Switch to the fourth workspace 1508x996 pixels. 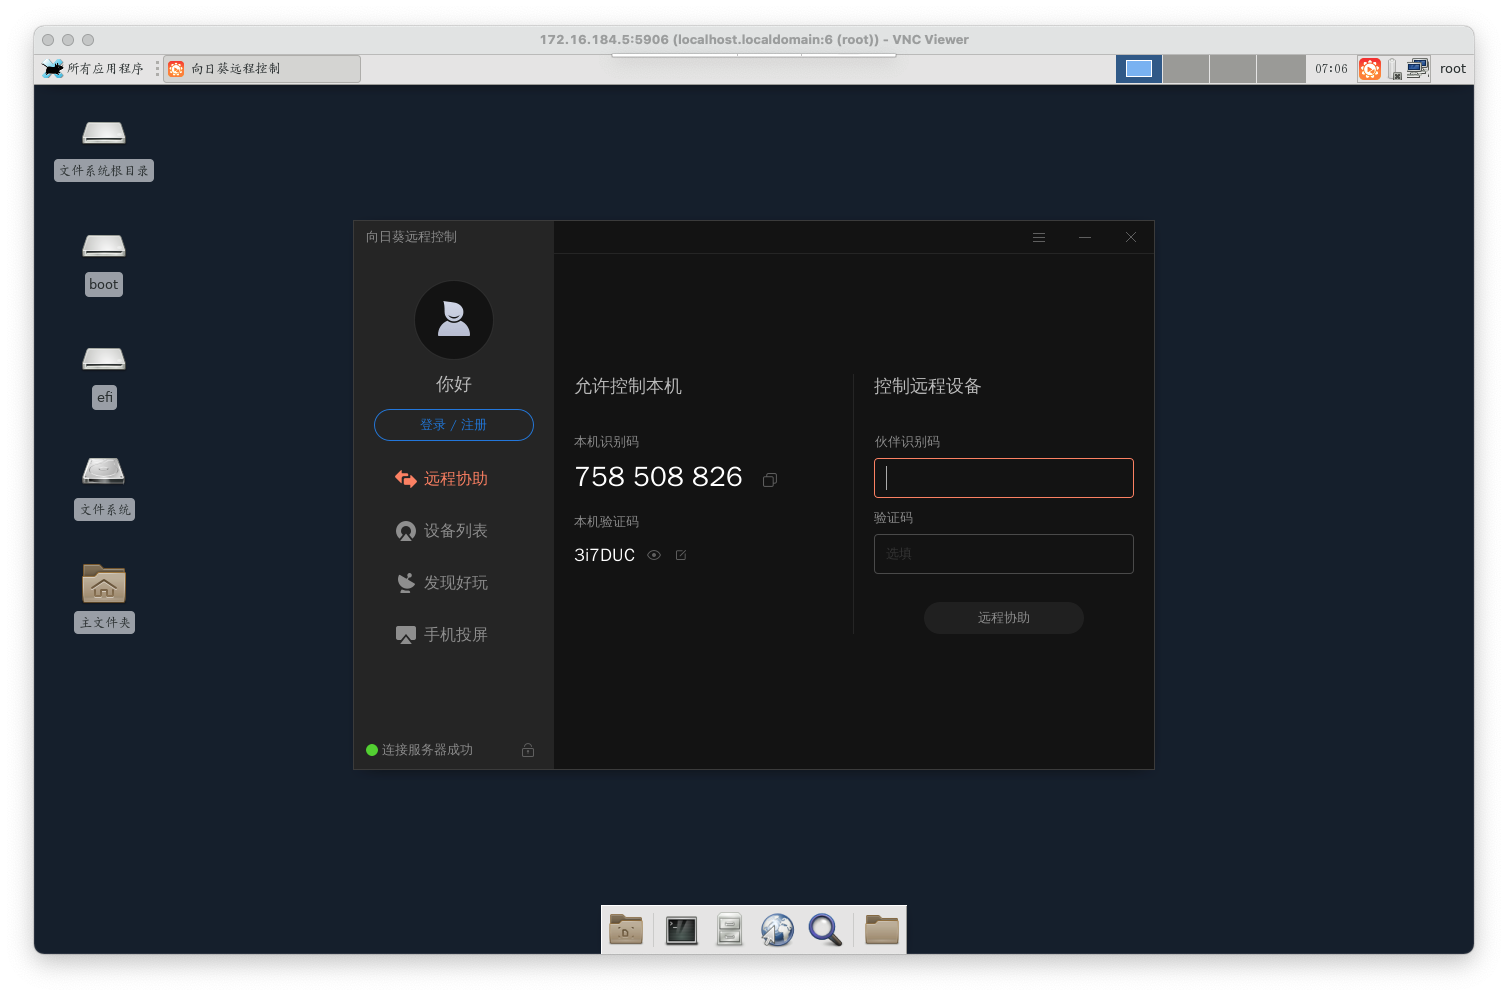1280,69
